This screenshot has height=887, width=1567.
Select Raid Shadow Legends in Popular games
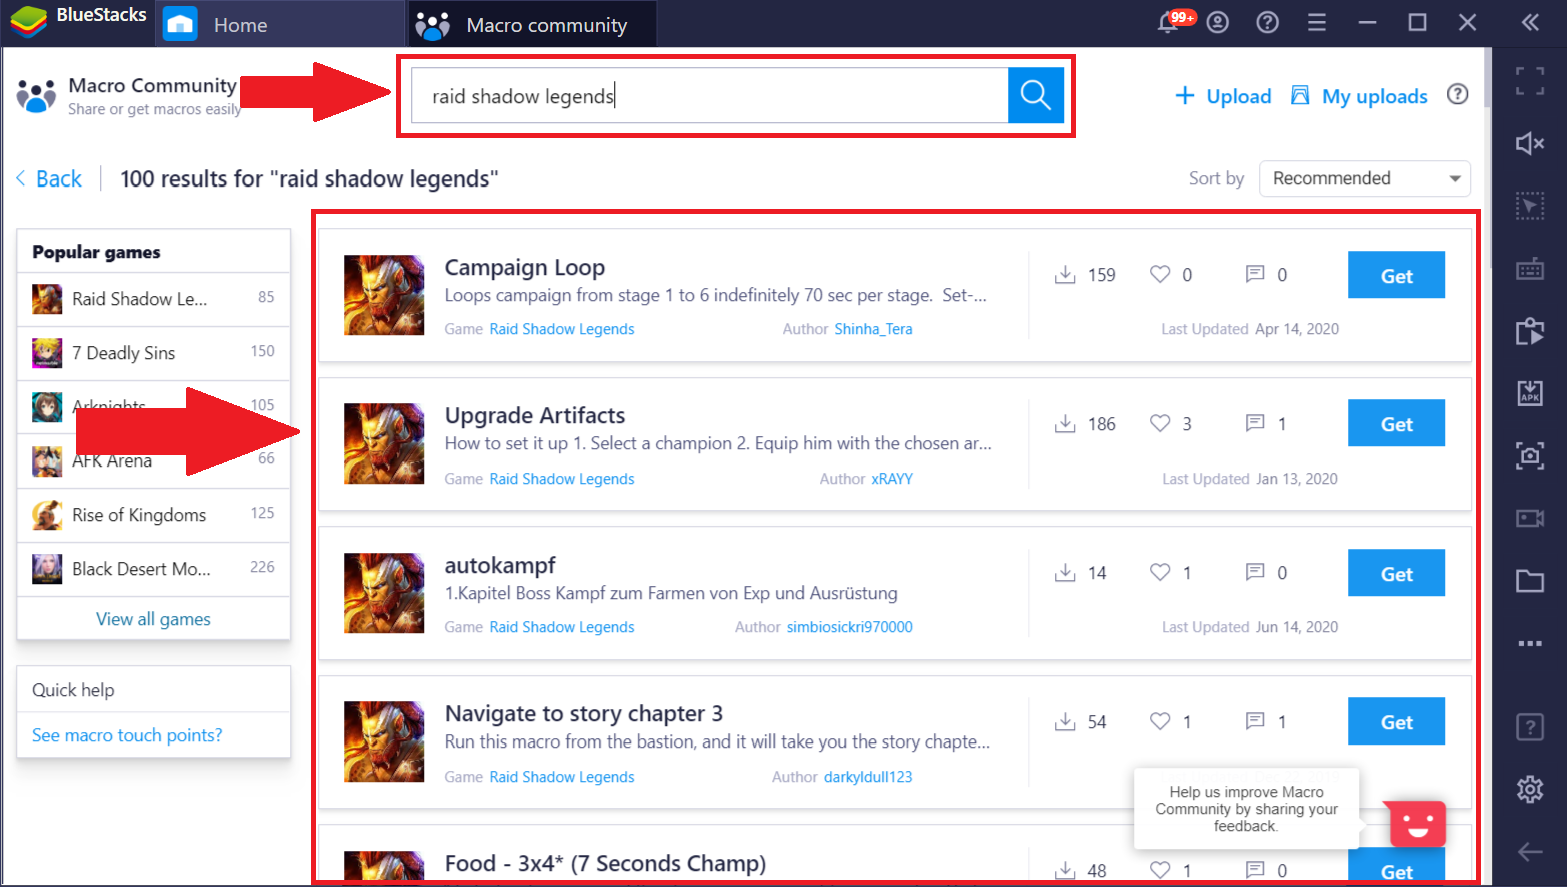click(x=153, y=299)
